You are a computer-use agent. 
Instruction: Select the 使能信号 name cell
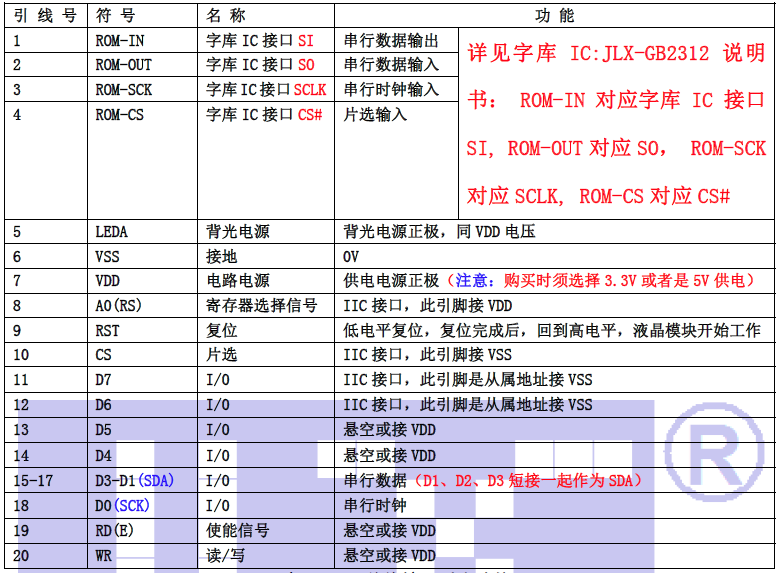pyautogui.click(x=238, y=531)
